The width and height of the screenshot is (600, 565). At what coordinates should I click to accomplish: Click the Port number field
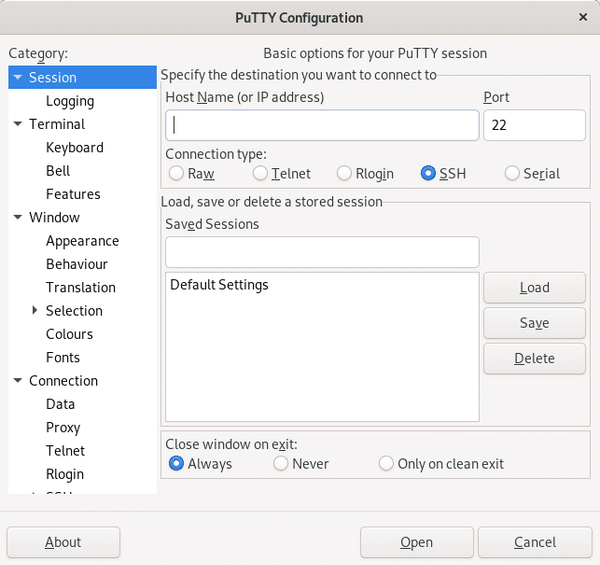[x=534, y=125]
